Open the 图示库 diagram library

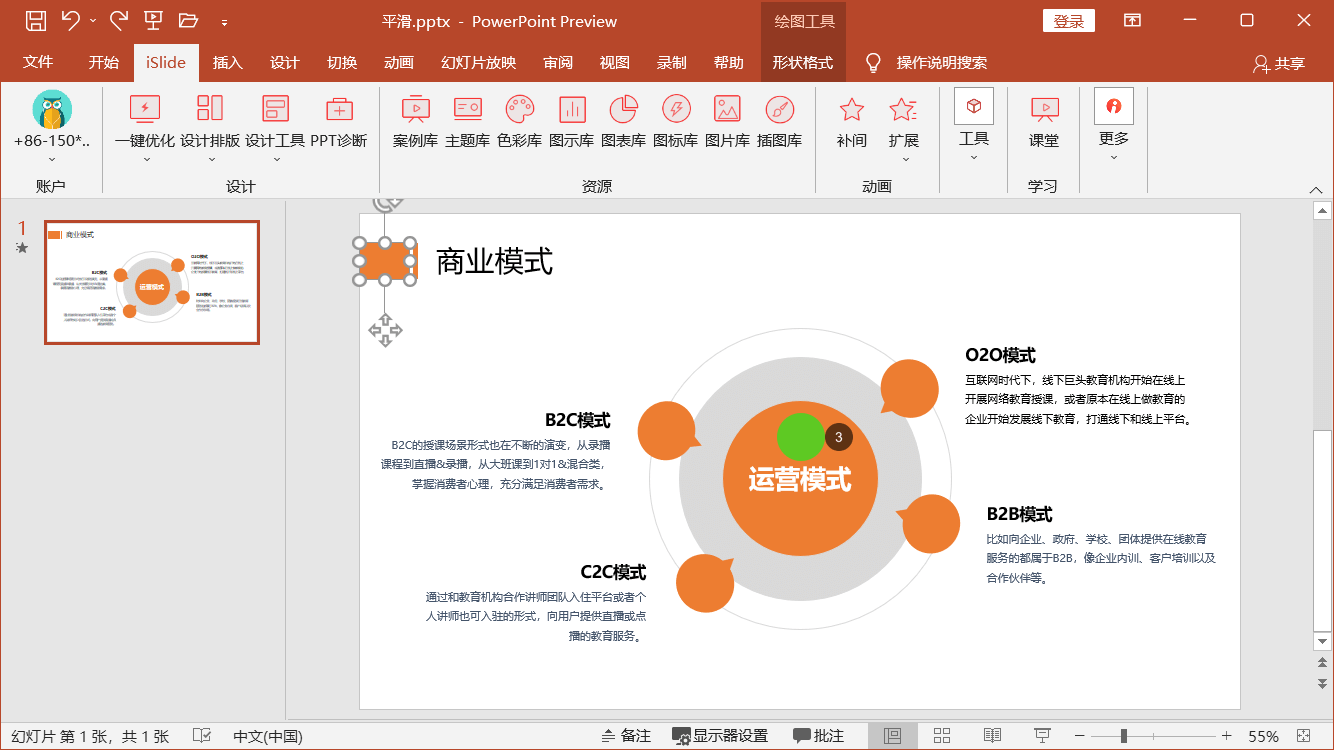pos(572,122)
